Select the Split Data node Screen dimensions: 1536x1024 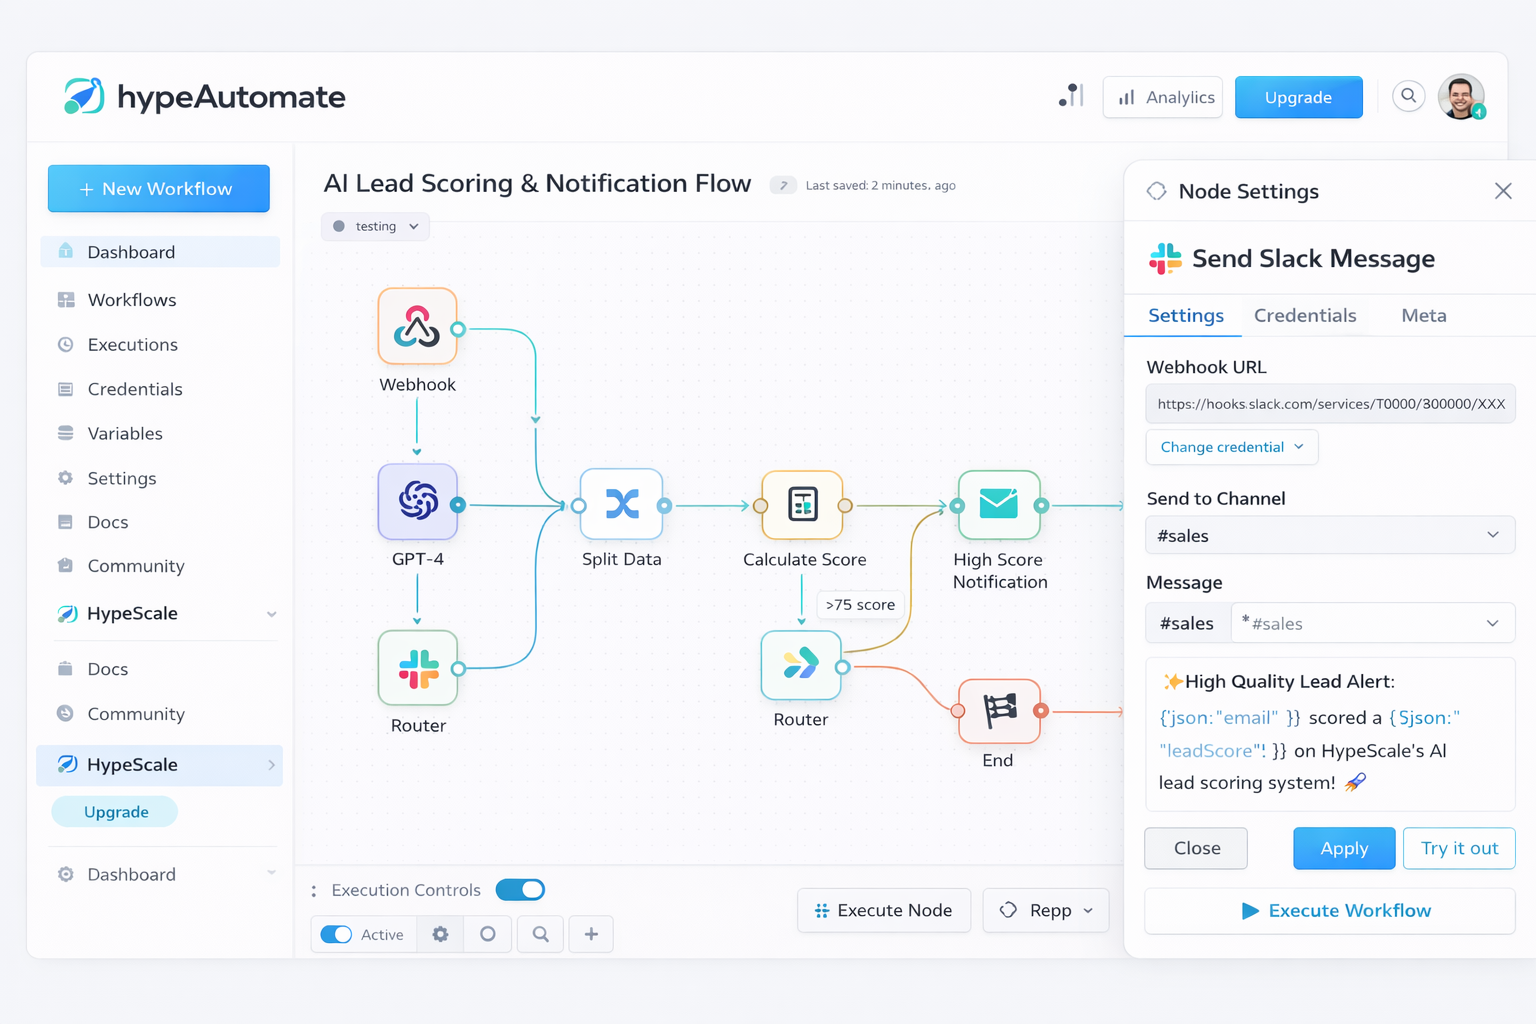pos(622,504)
